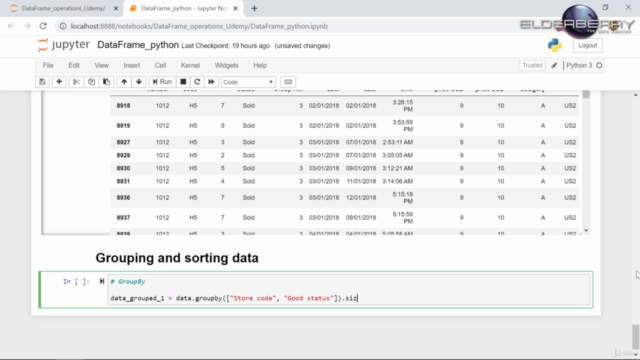Click the 12/01/2018 date cell

pos(361,198)
